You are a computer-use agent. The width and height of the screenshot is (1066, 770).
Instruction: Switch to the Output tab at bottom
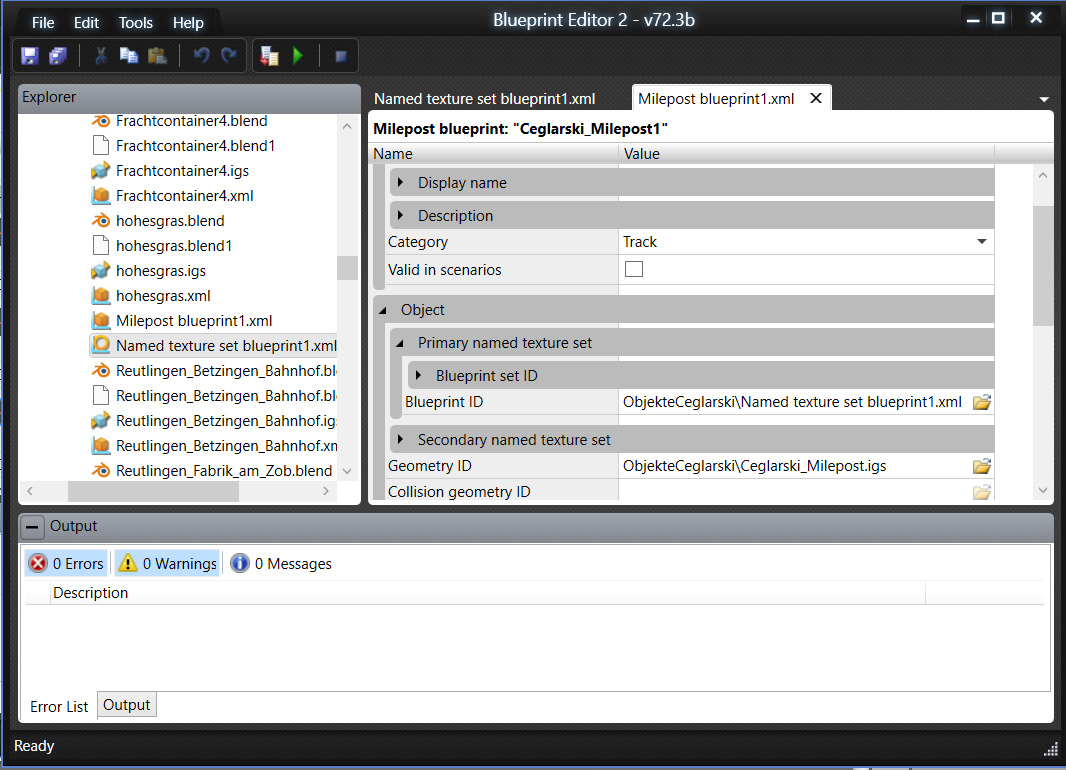point(127,705)
